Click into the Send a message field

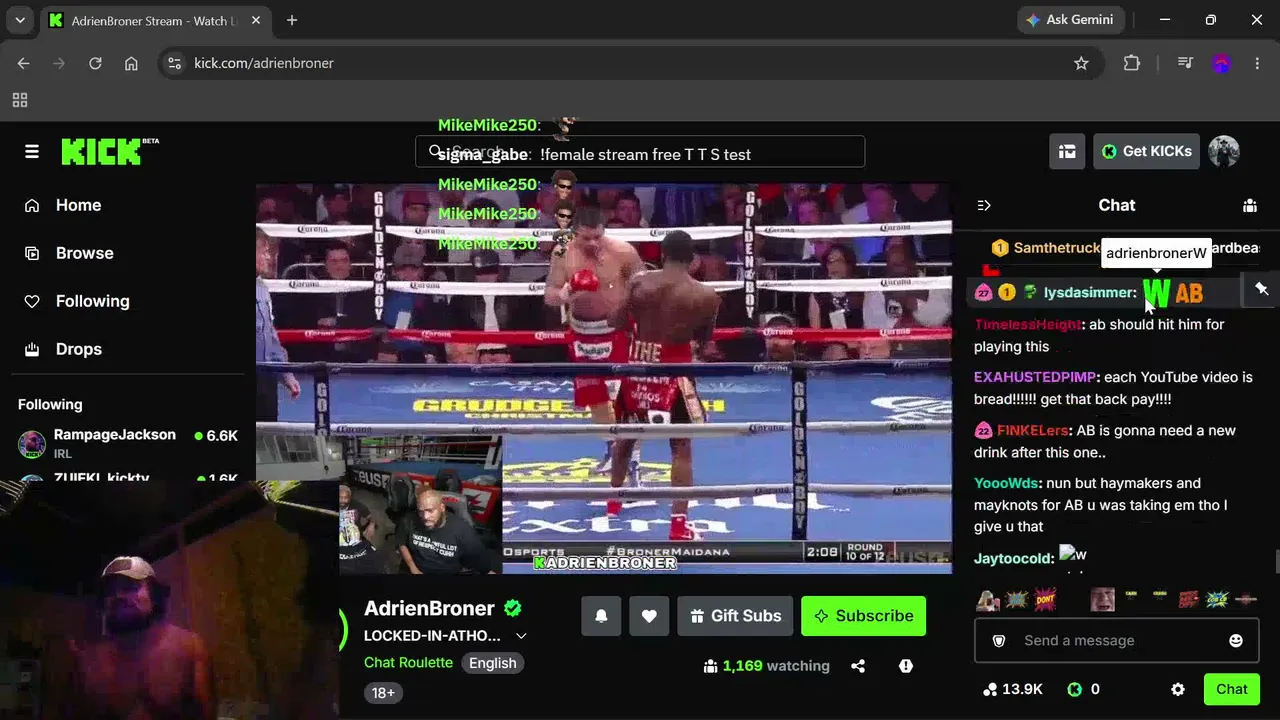pyautogui.click(x=1116, y=640)
